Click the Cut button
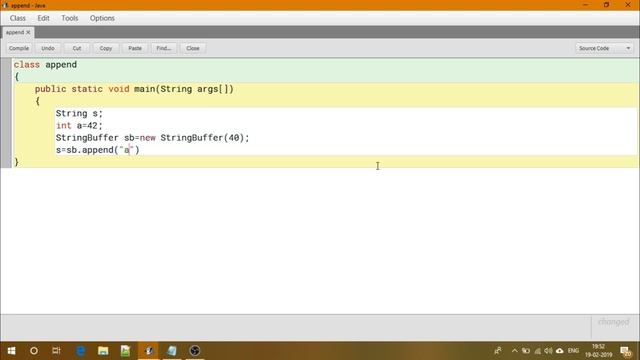Image resolution: width=640 pixels, height=360 pixels. [77, 48]
